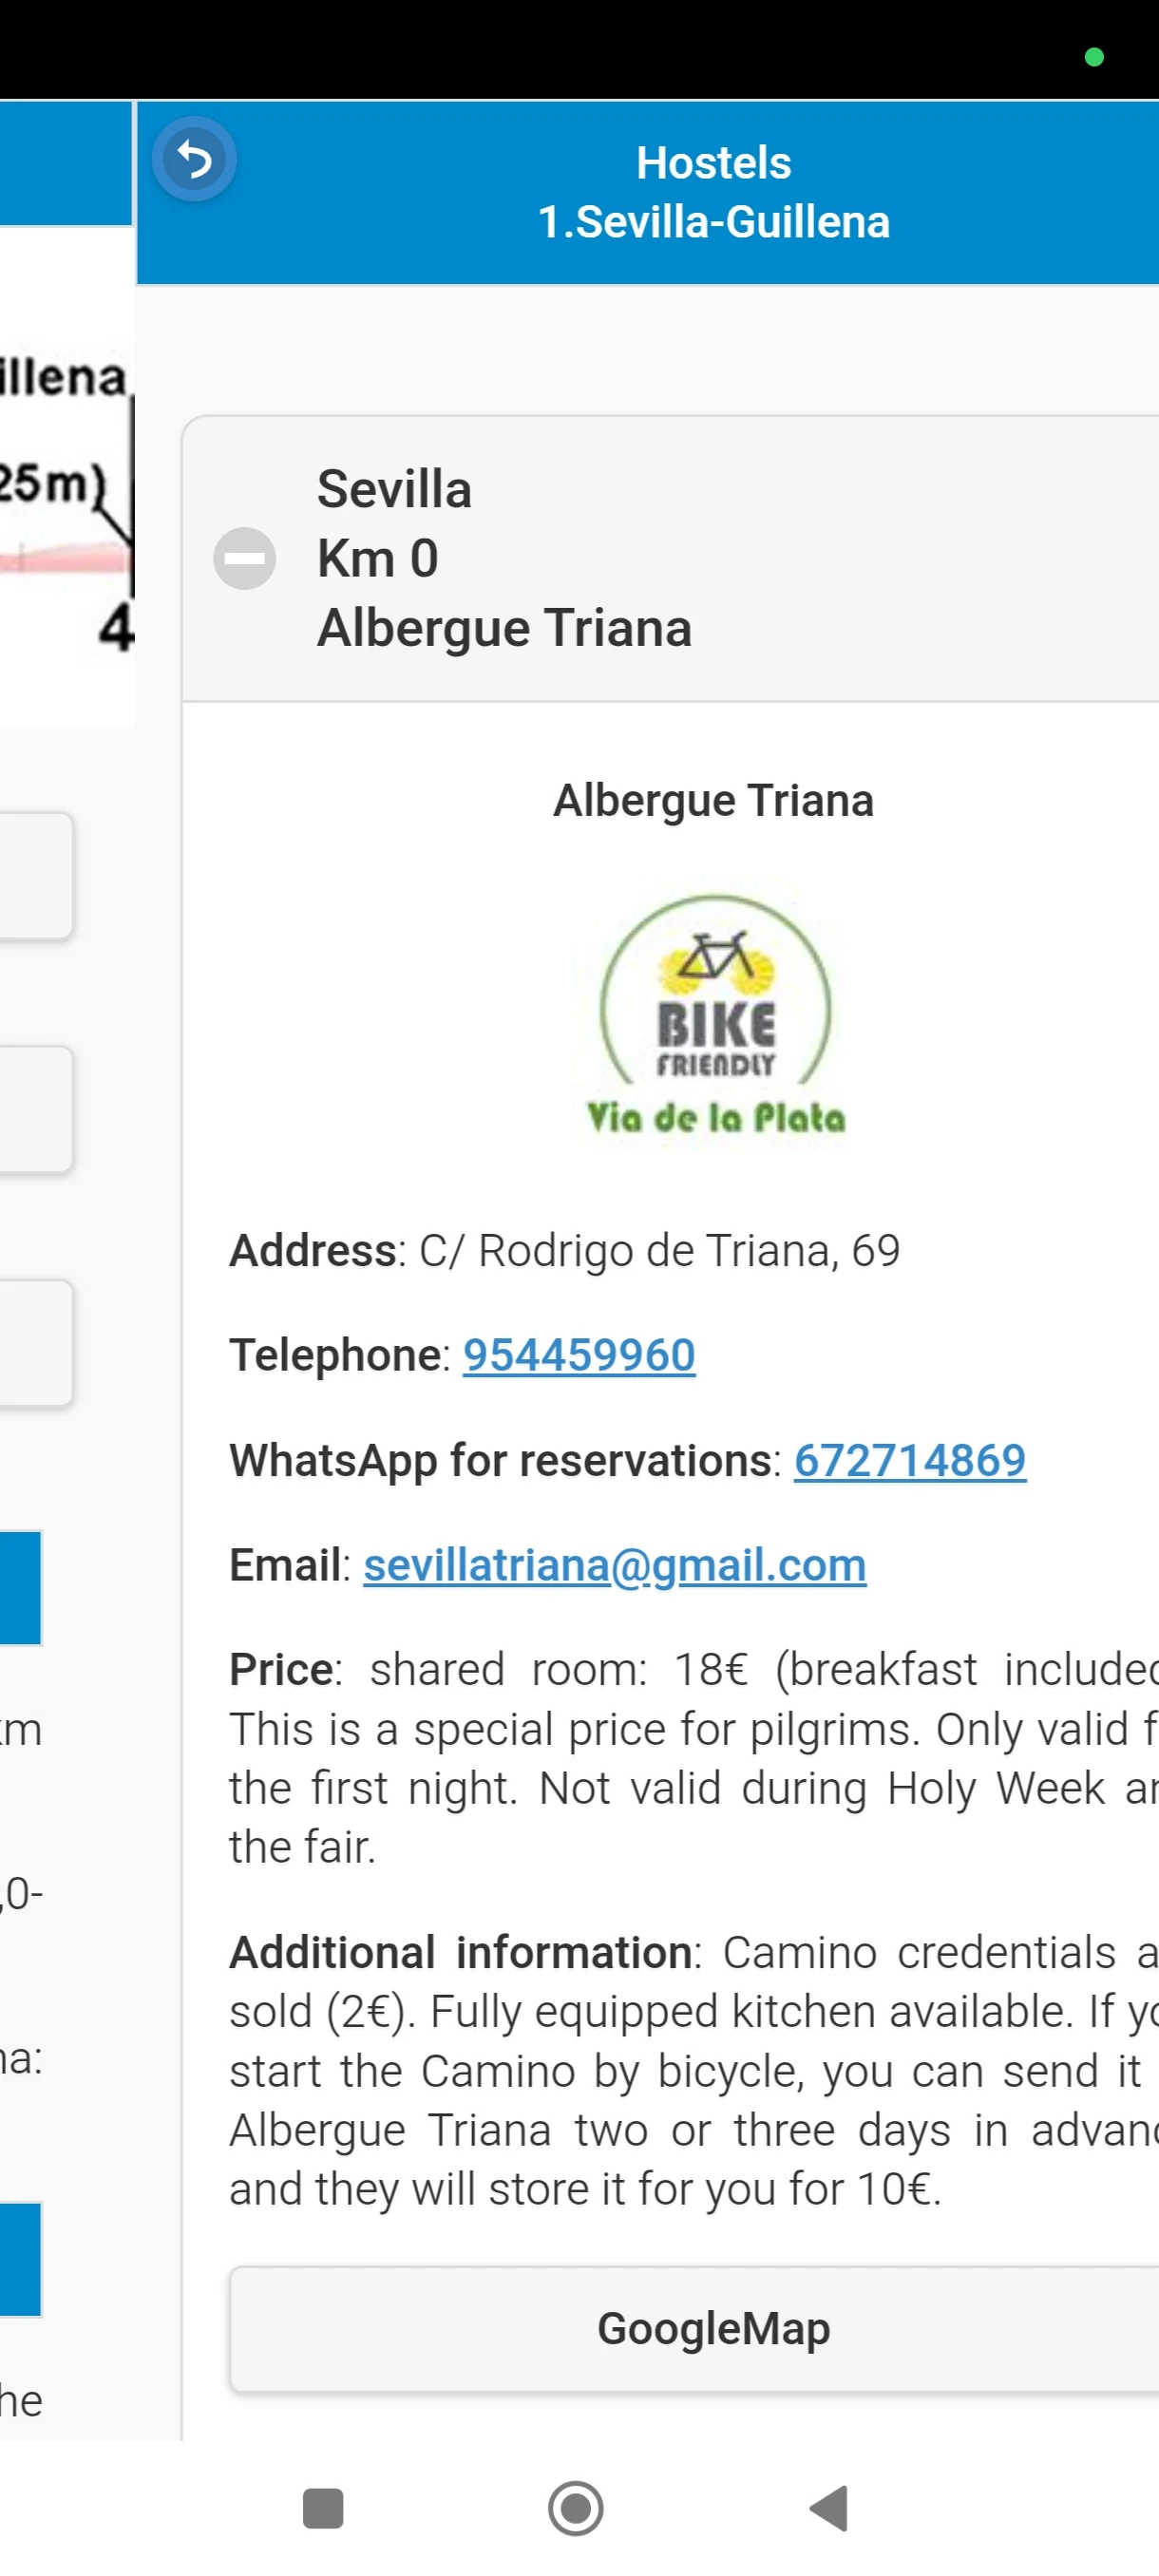Tap the Price paragraph for shared room
The width and height of the screenshot is (1159, 2576).
point(694,1758)
